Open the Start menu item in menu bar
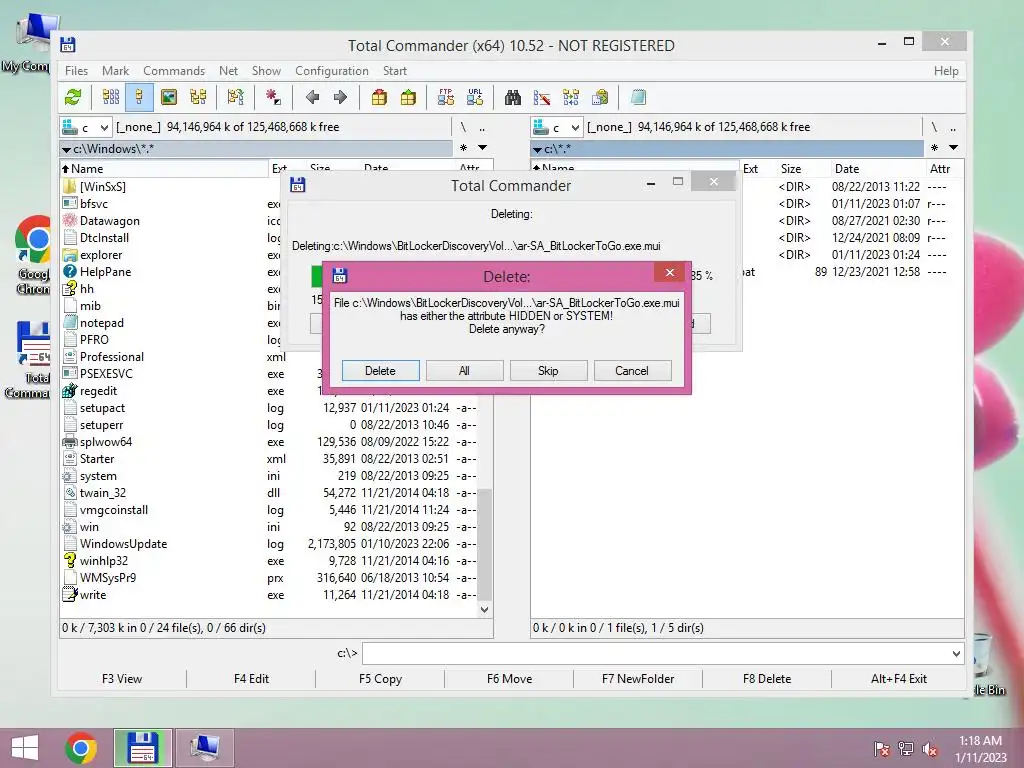The image size is (1024, 768). [394, 71]
